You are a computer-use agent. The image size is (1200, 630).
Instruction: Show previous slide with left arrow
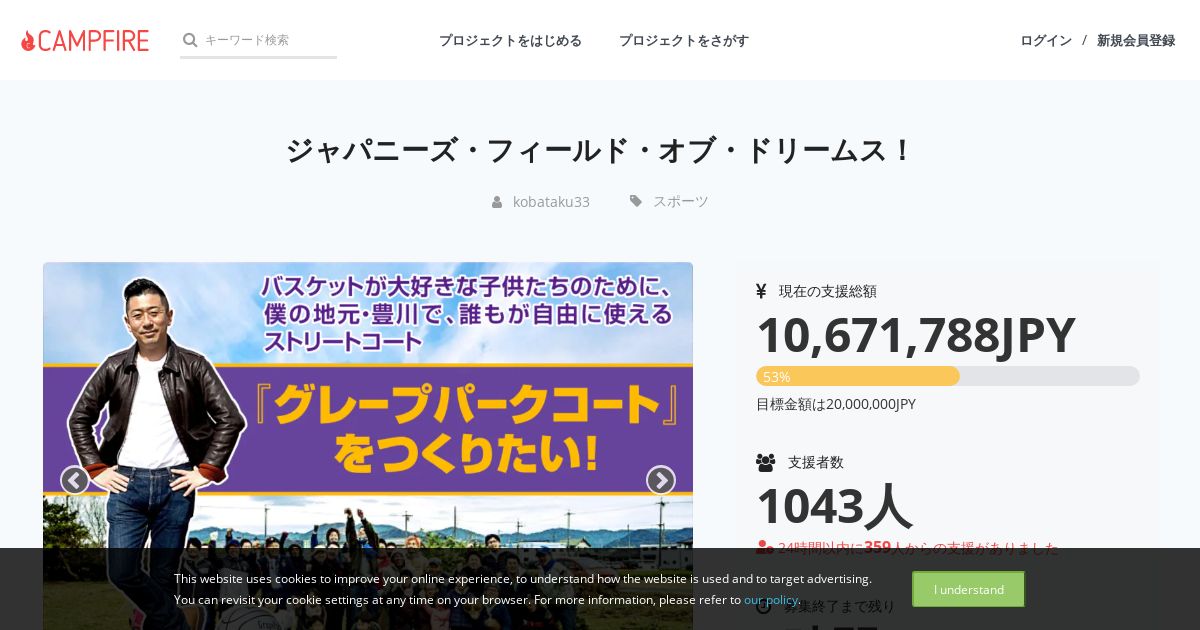point(75,481)
